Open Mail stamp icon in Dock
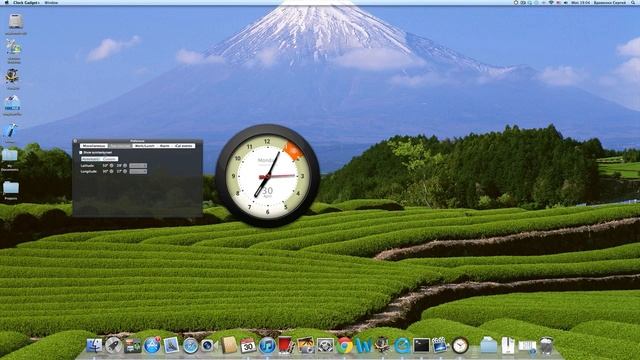This screenshot has height=360, width=640. (x=171, y=345)
